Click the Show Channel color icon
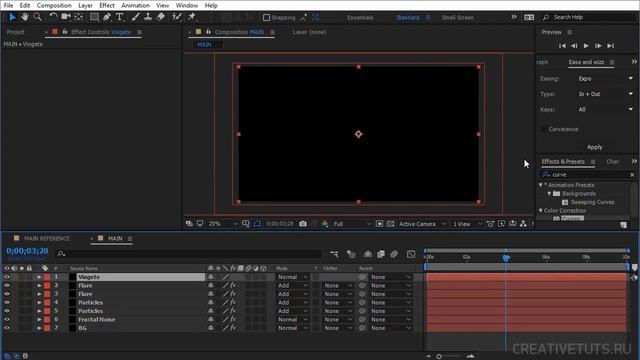 coord(325,224)
